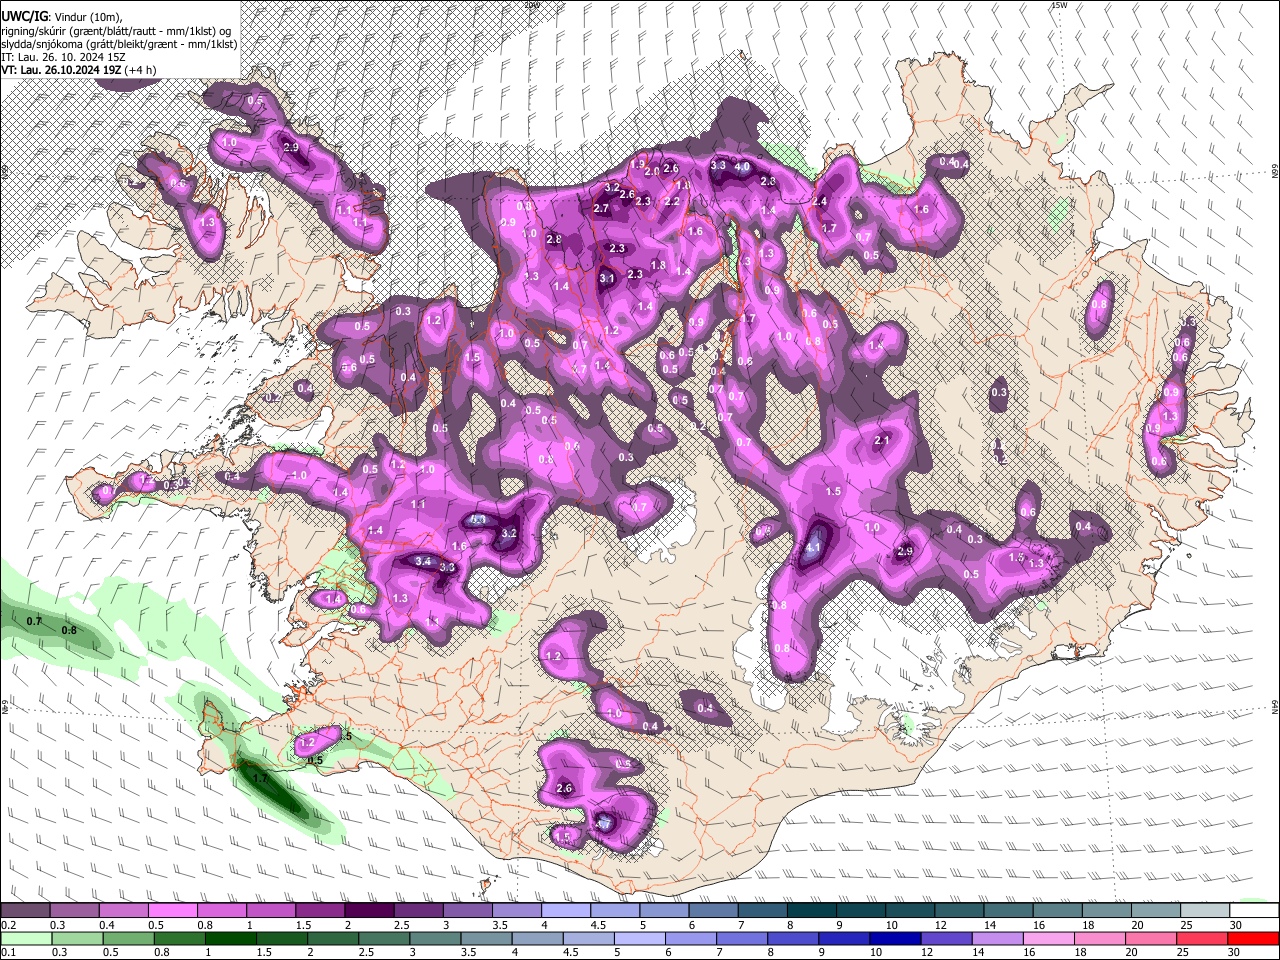Image resolution: width=1280 pixels, height=960 pixels.
Task: Click the 4.0 snowfall value on the north coast
Action: coord(742,167)
